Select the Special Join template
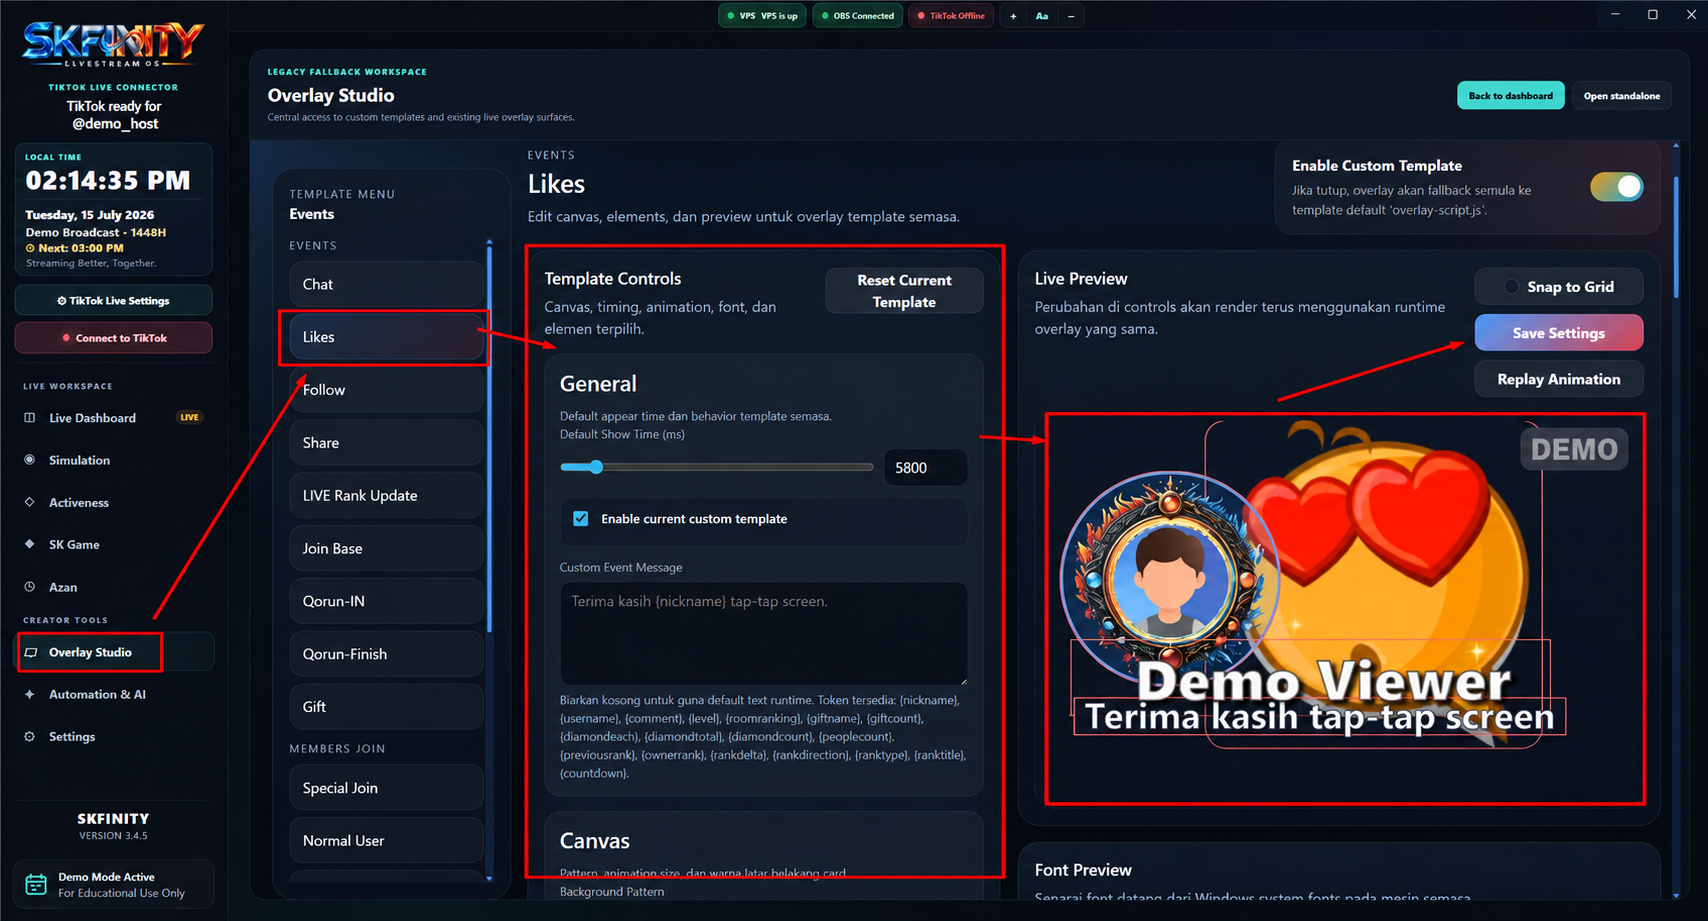The width and height of the screenshot is (1708, 921). coord(386,788)
